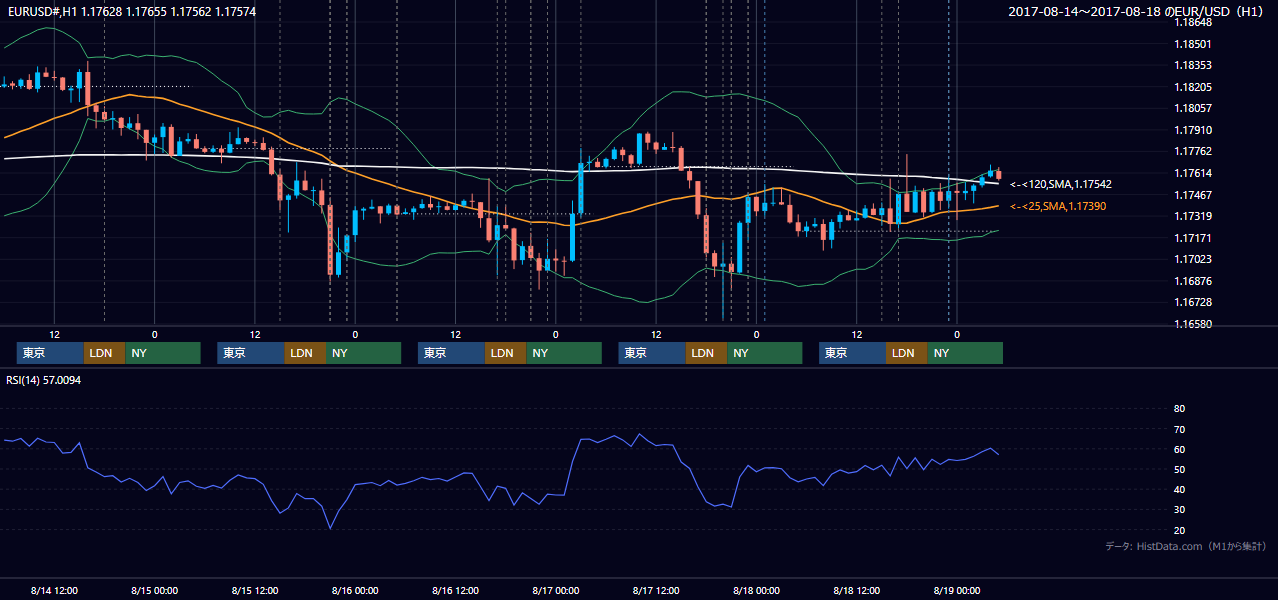Click price level 1.18648 on the axis
The image size is (1278, 600).
click(x=1192, y=22)
